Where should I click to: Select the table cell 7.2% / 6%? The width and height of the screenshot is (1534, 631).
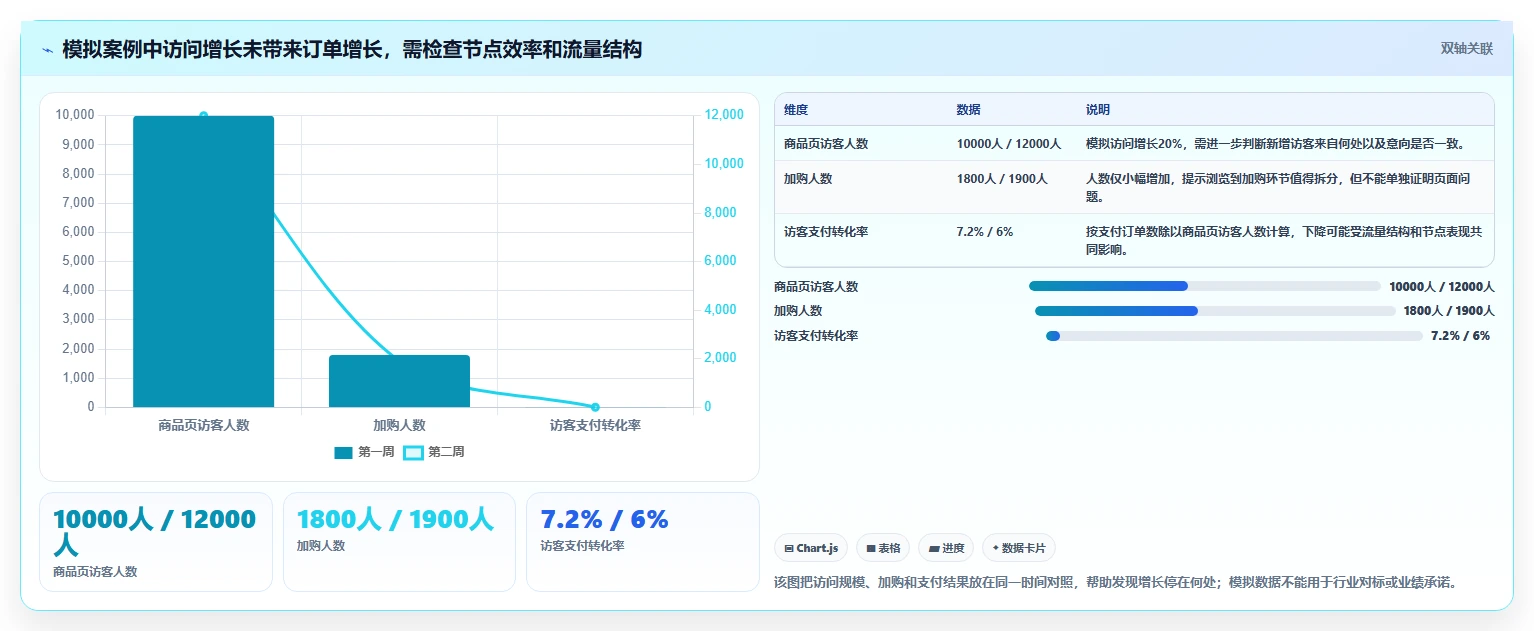point(985,232)
